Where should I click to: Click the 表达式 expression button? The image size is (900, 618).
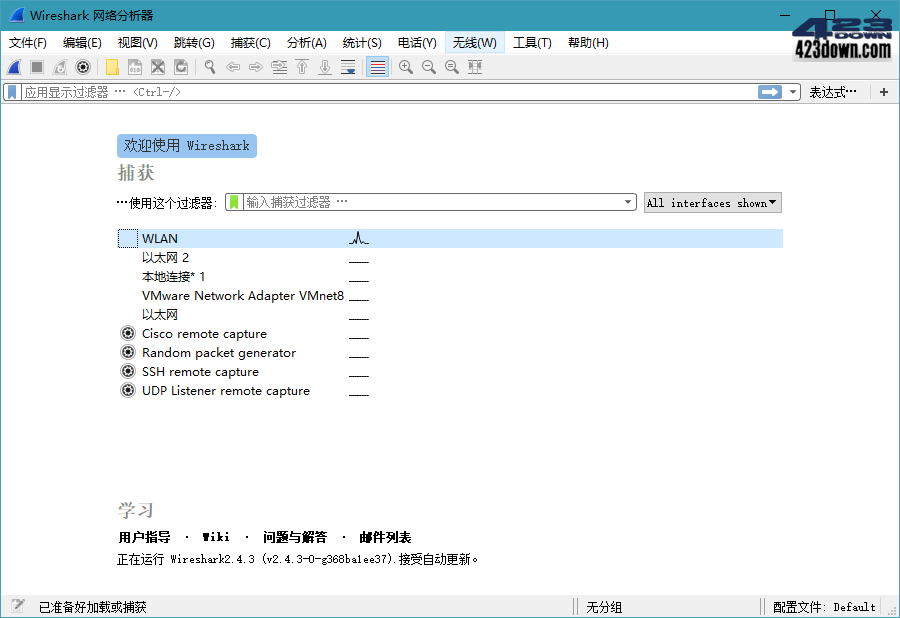[x=833, y=92]
